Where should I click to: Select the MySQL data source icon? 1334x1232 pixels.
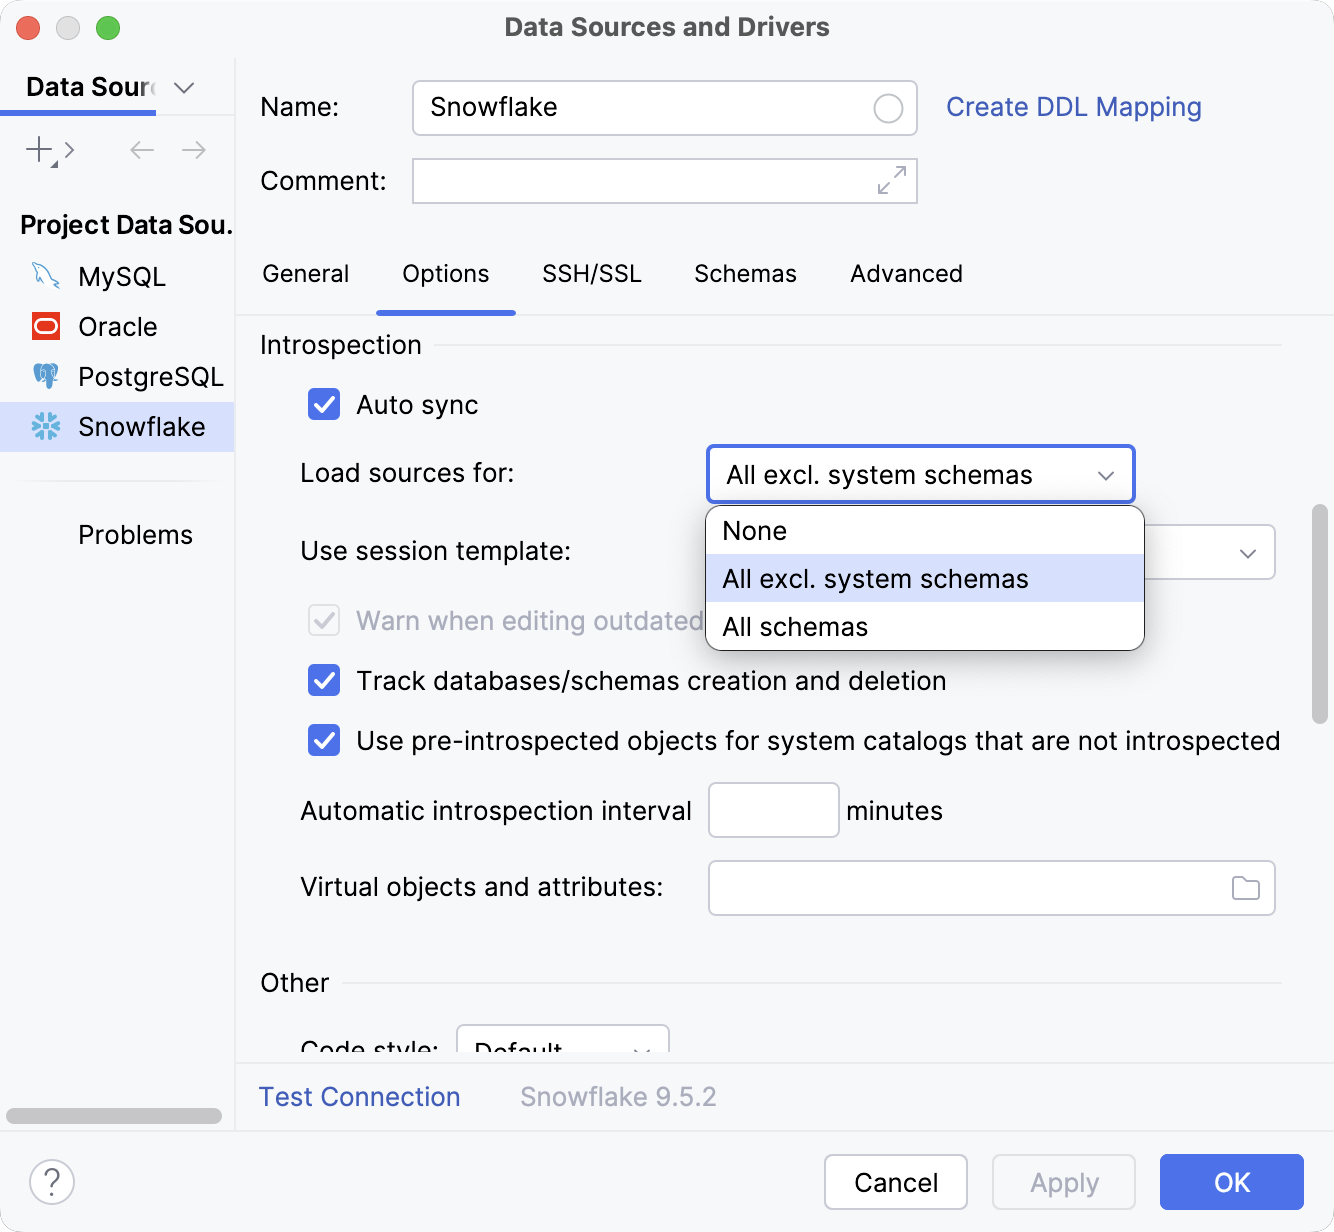44,276
